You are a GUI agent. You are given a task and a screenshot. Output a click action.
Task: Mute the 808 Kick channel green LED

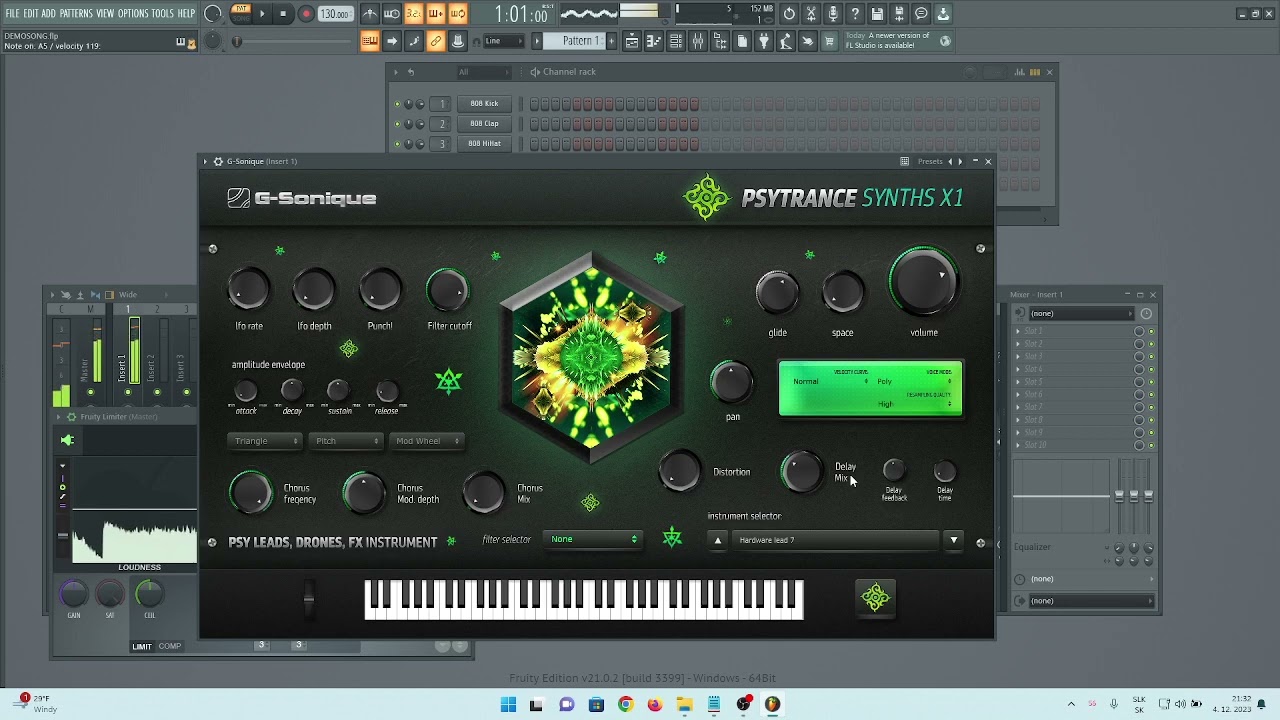[x=397, y=104]
